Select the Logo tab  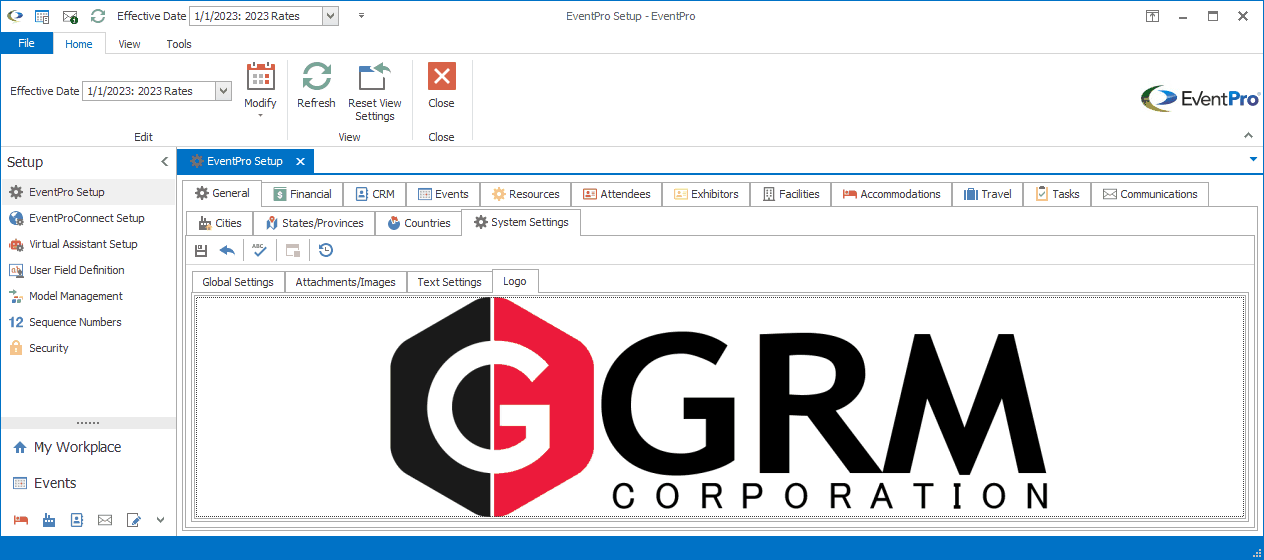515,281
